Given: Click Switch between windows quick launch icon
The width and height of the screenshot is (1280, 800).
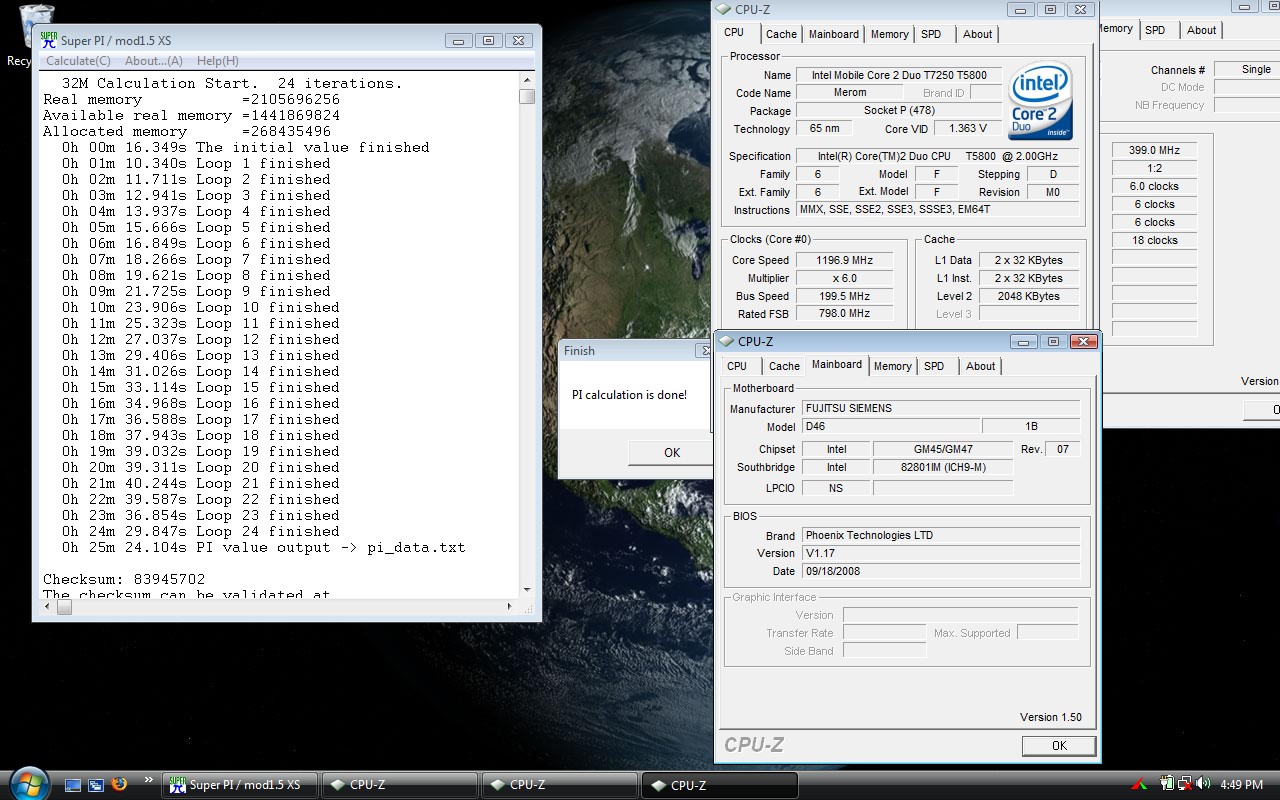Looking at the screenshot, I should 96,785.
